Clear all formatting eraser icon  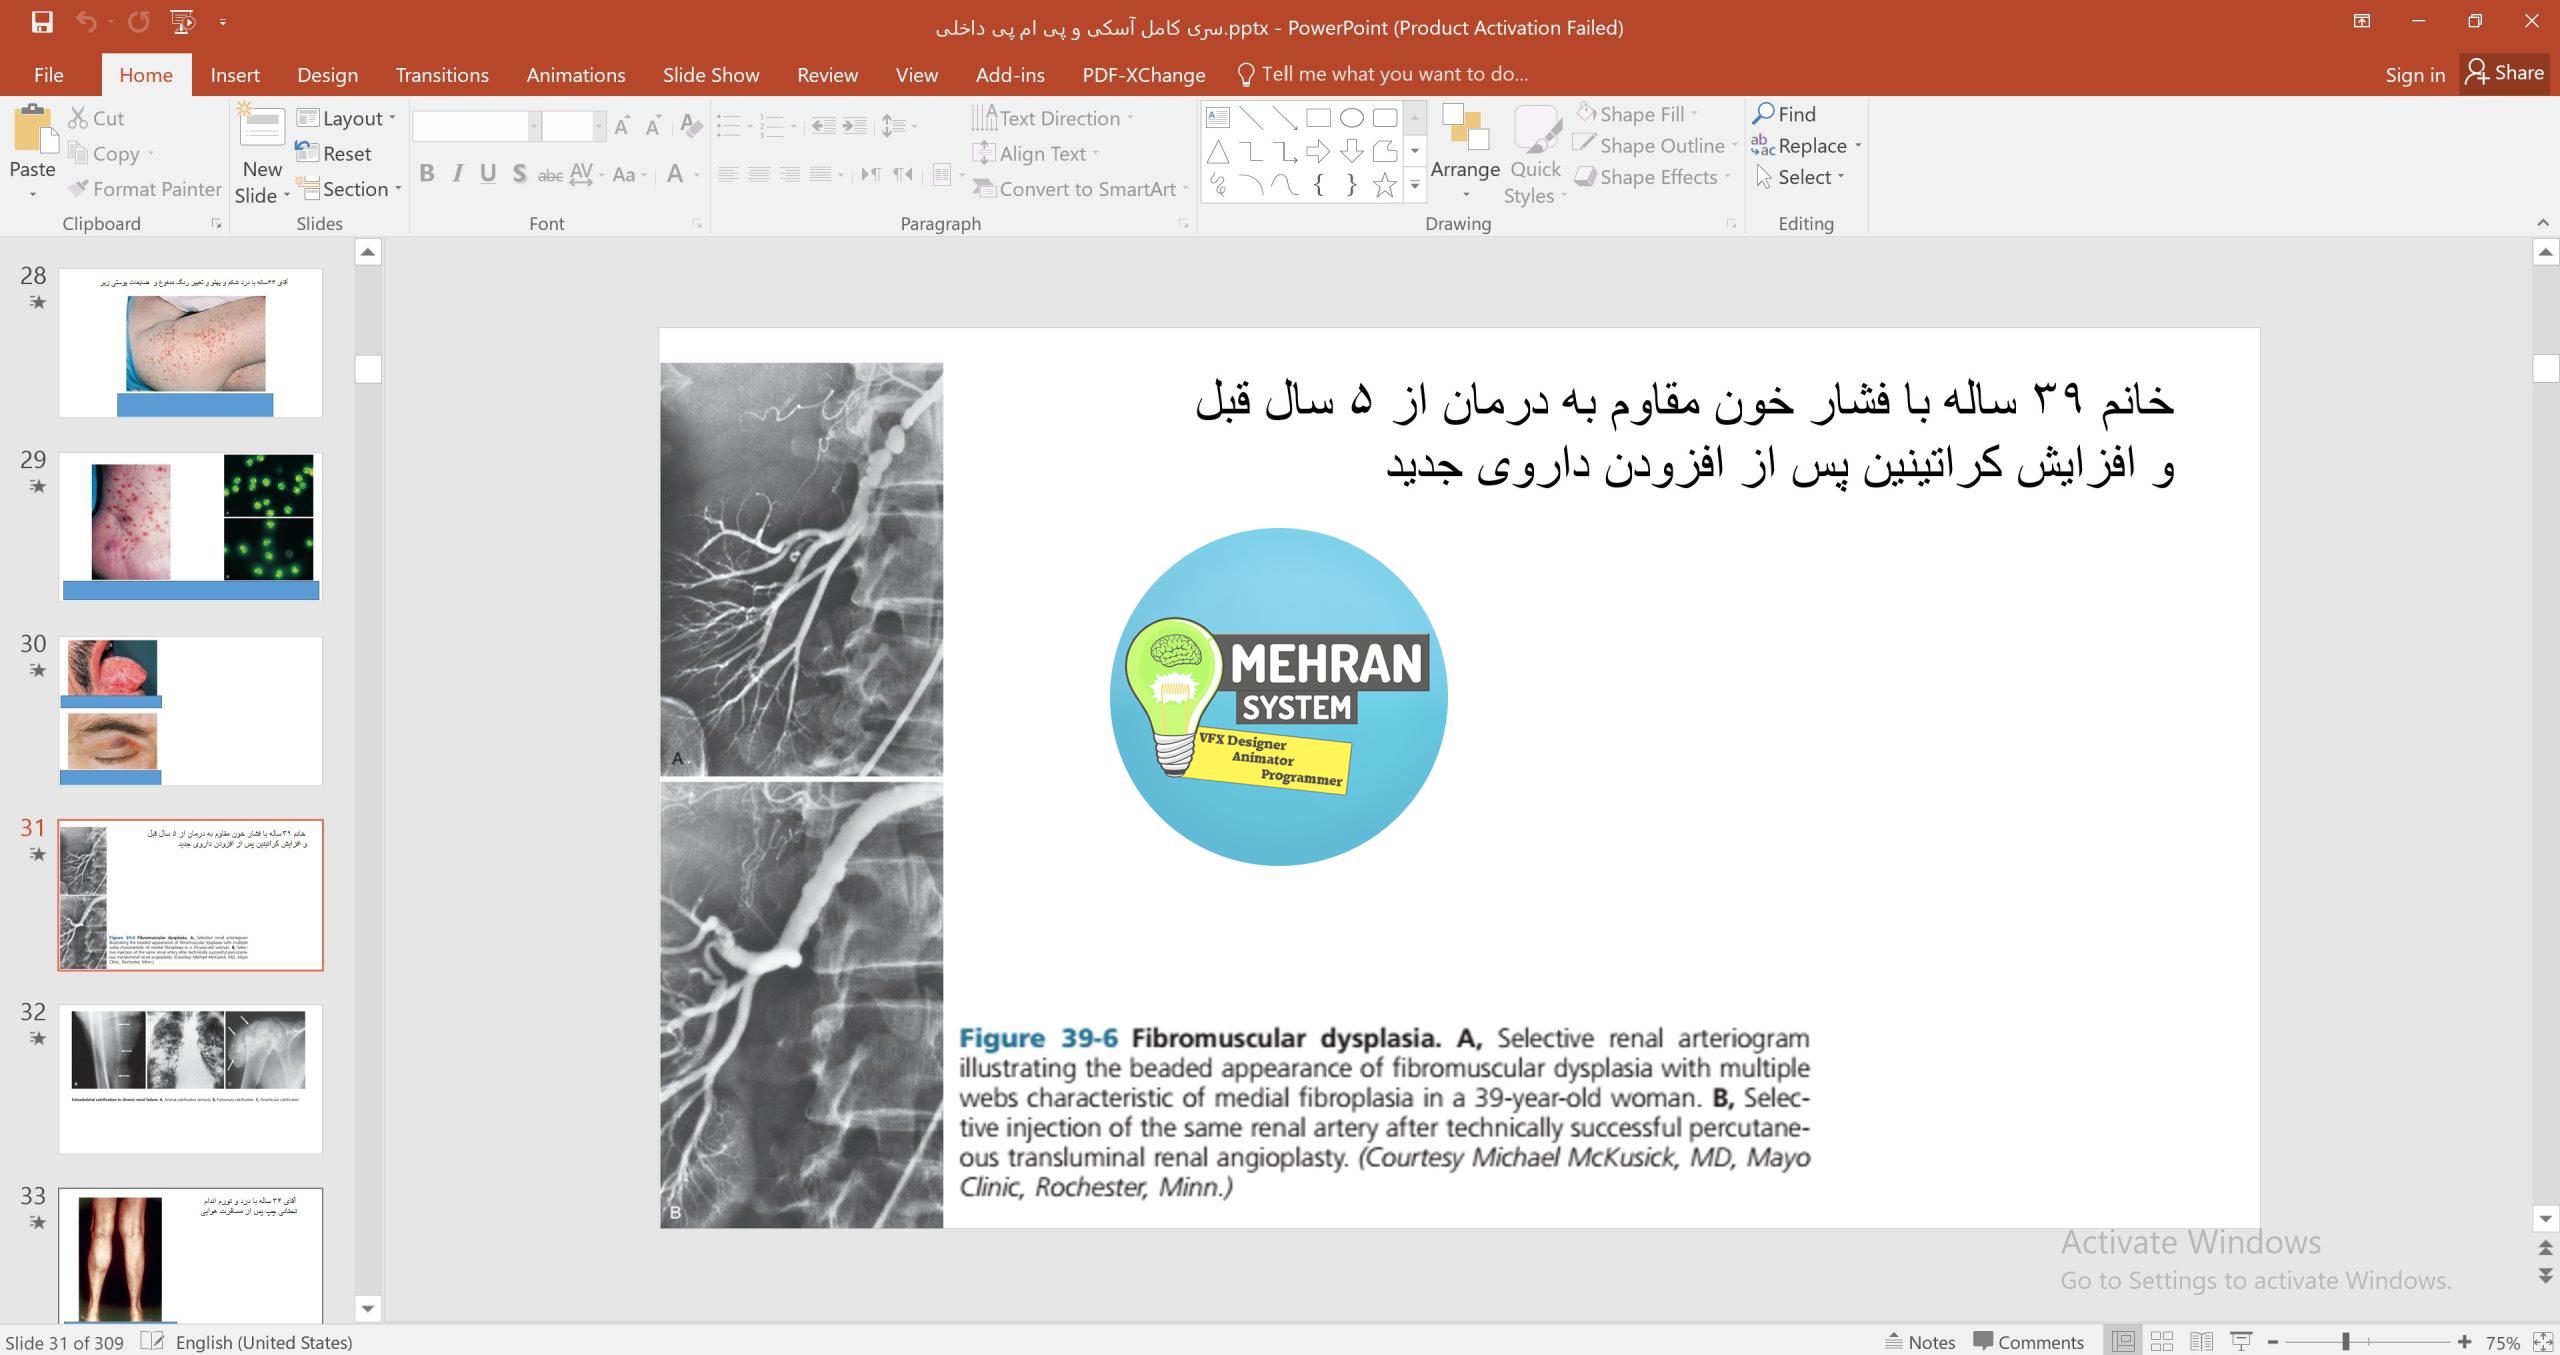pyautogui.click(x=690, y=126)
